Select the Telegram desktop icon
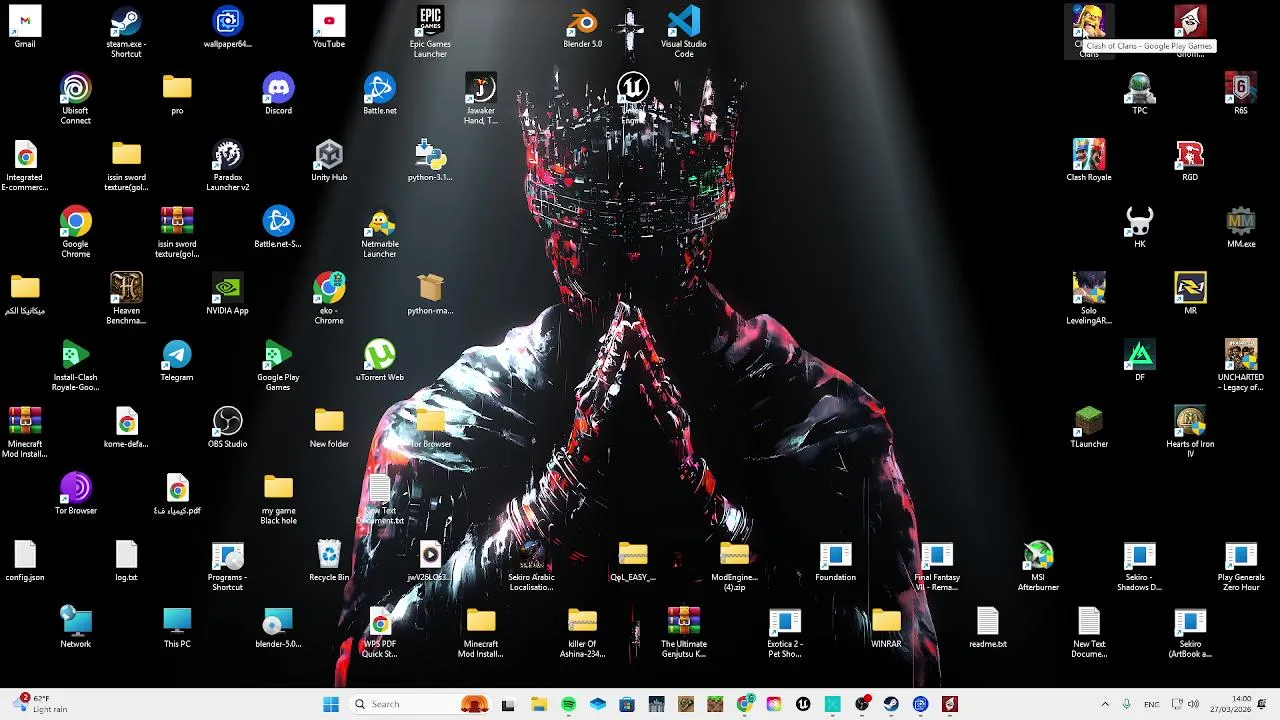Viewport: 1280px width, 720px height. click(x=177, y=362)
